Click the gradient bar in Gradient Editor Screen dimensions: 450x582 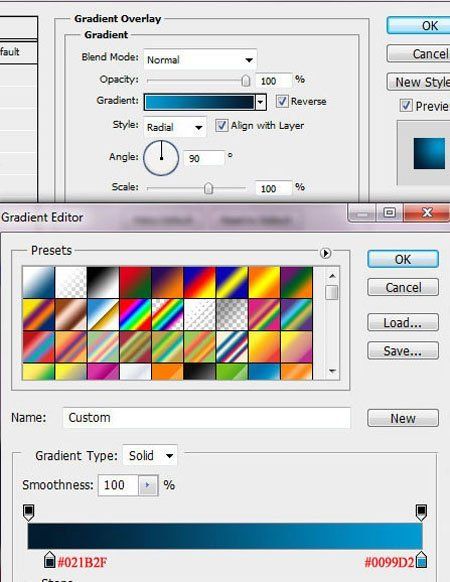[225, 536]
